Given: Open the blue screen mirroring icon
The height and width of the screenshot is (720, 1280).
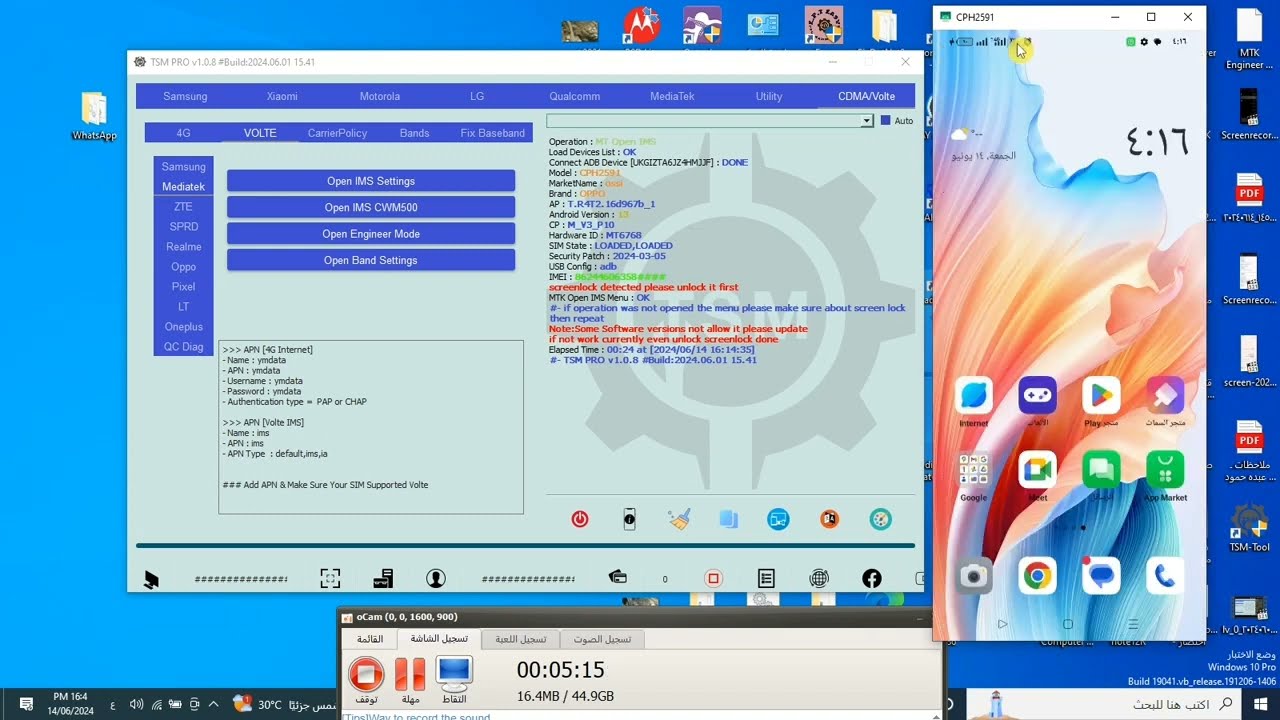Looking at the screenshot, I should click(x=779, y=519).
